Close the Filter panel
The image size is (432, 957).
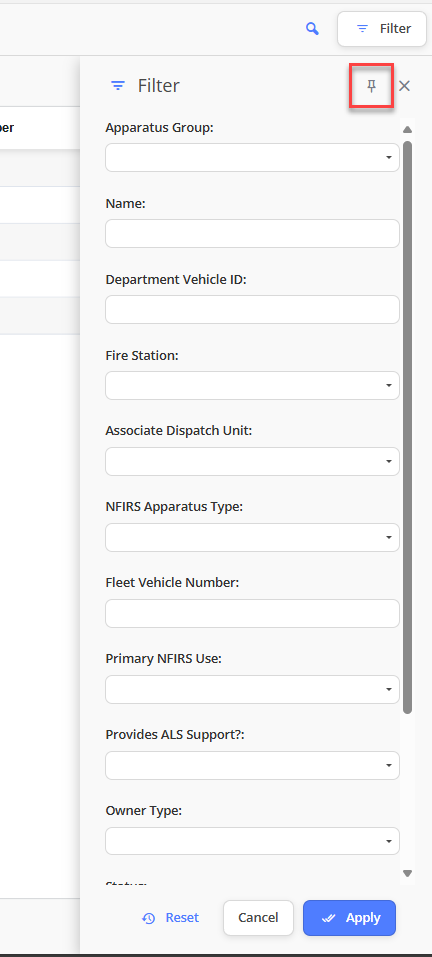(x=404, y=86)
